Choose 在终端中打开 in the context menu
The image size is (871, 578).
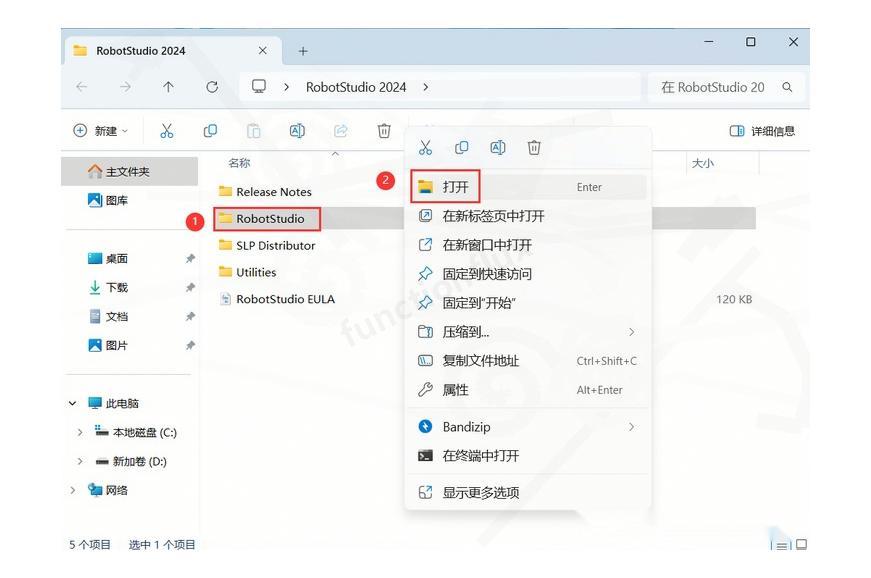(x=528, y=456)
